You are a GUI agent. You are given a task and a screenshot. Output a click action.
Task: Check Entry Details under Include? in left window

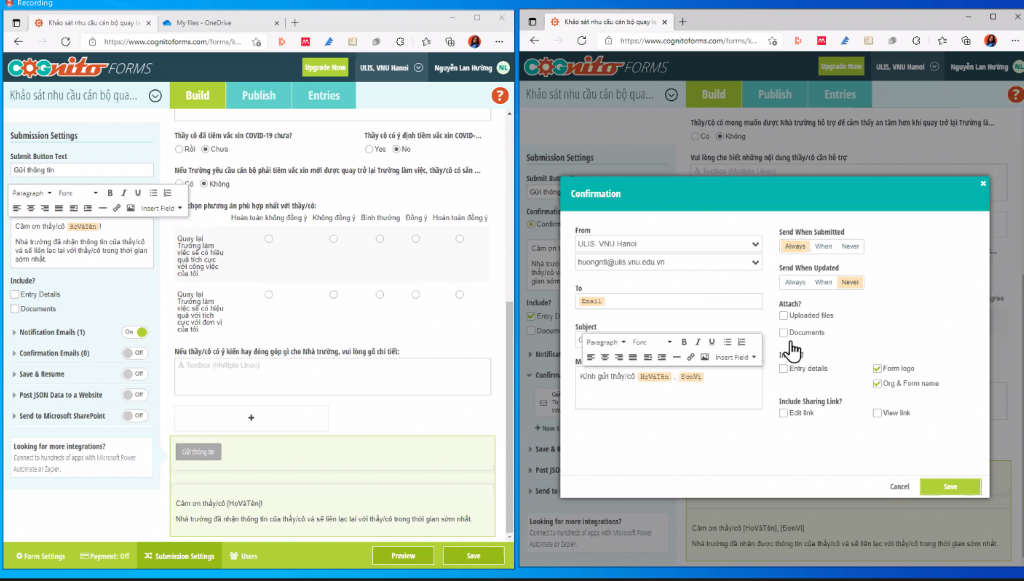click(15, 294)
